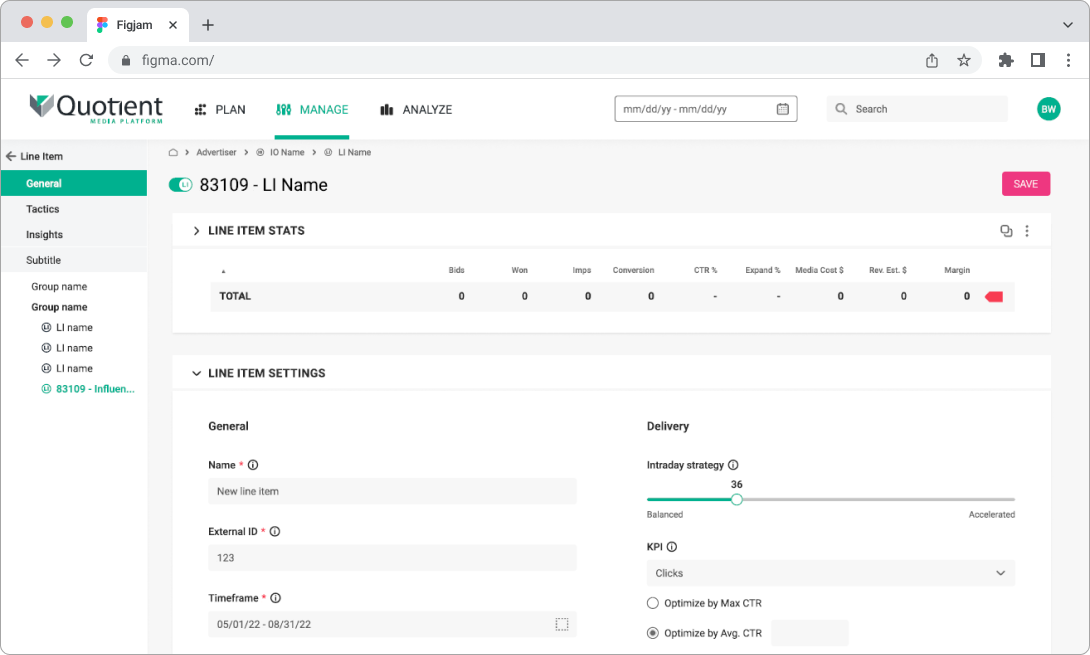Expand the LINE ITEM STATS section
This screenshot has width=1090, height=655.
pyautogui.click(x=196, y=231)
